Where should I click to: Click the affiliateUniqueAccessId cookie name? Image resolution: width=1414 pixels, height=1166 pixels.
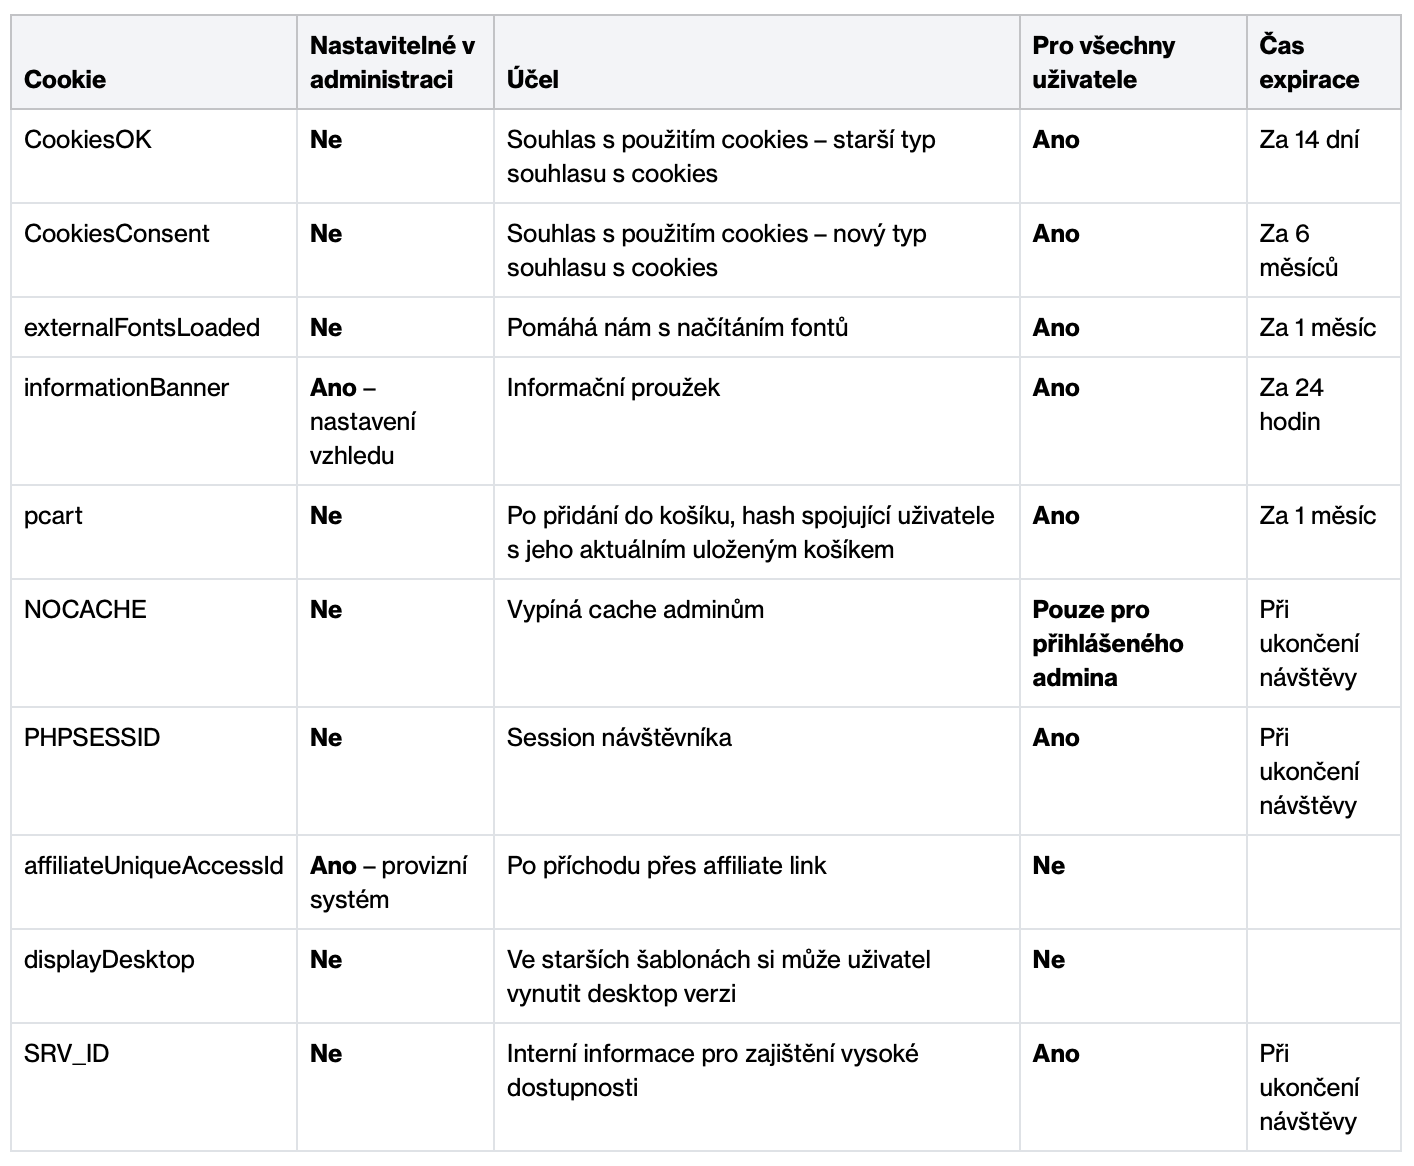pyautogui.click(x=154, y=866)
